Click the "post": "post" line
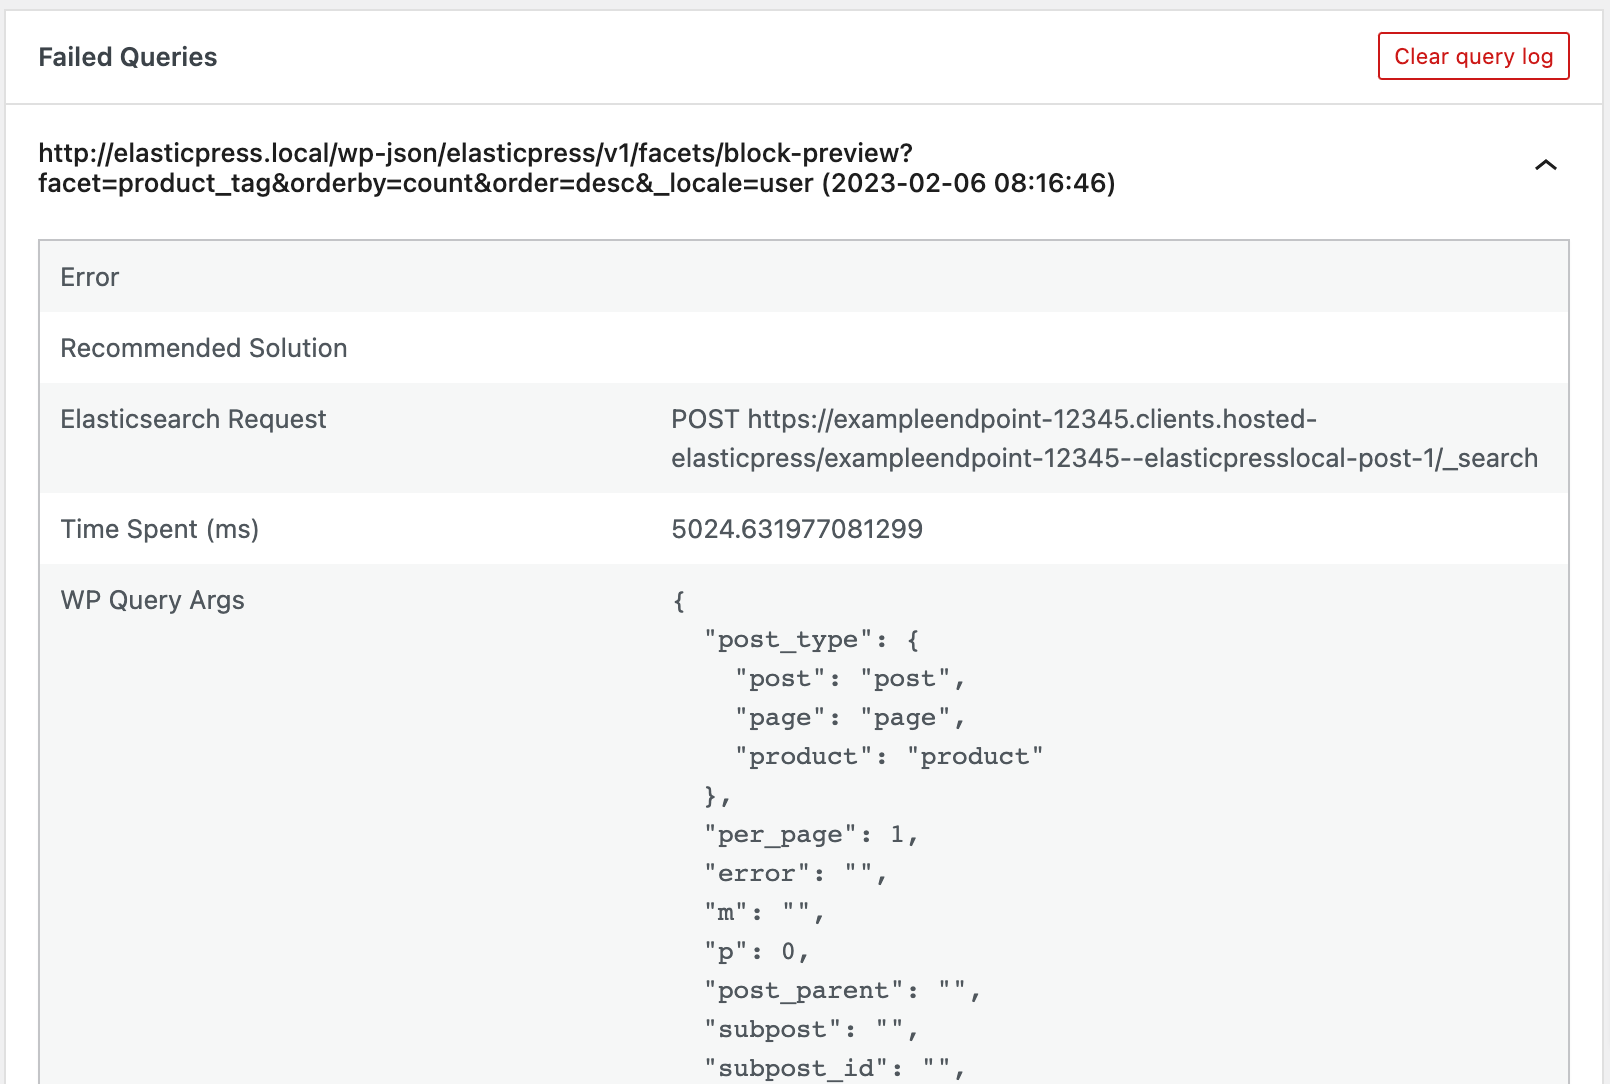The width and height of the screenshot is (1610, 1084). pos(850,678)
